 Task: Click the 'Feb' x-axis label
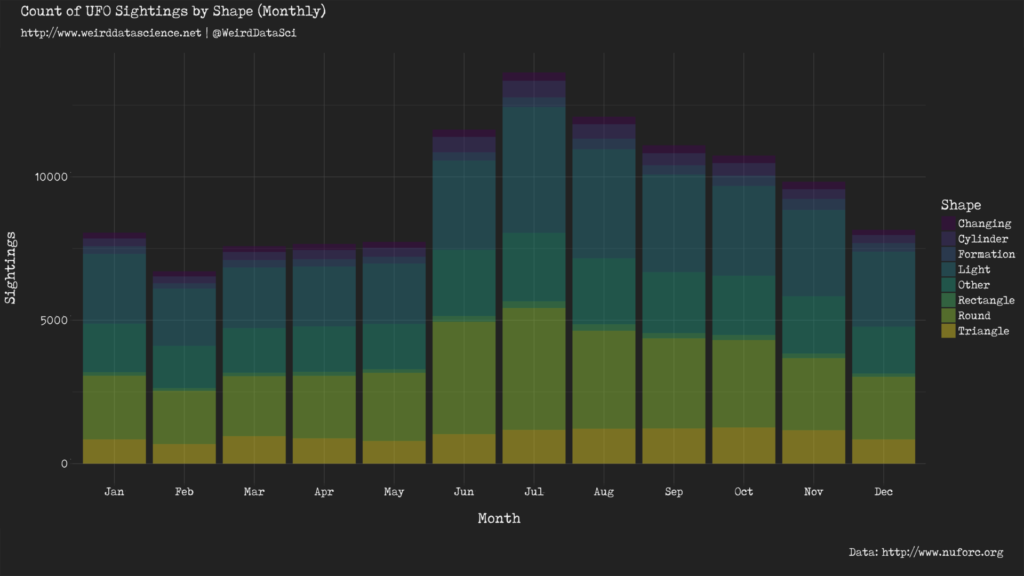(184, 492)
